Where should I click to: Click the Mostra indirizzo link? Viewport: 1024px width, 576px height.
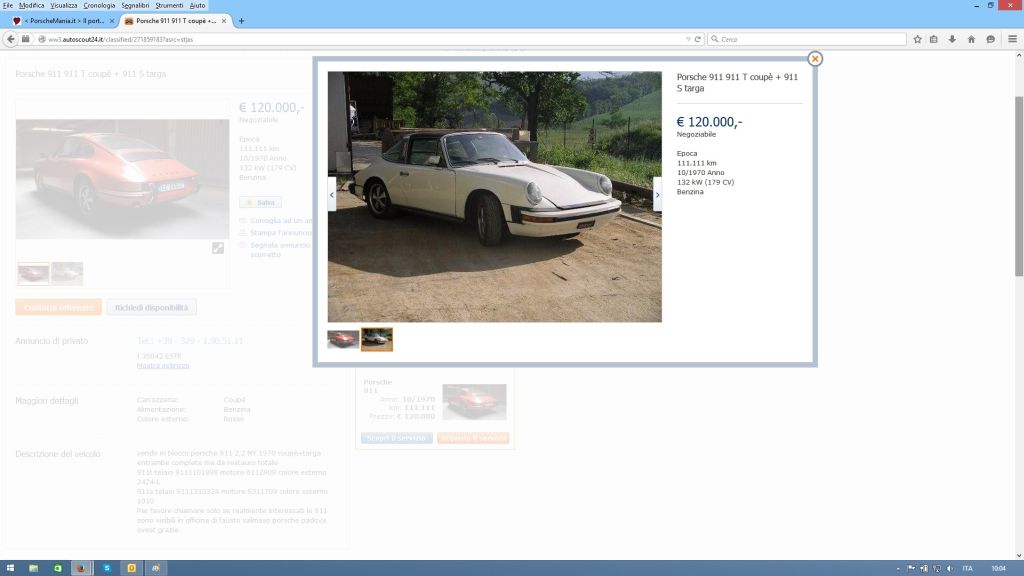tap(163, 366)
